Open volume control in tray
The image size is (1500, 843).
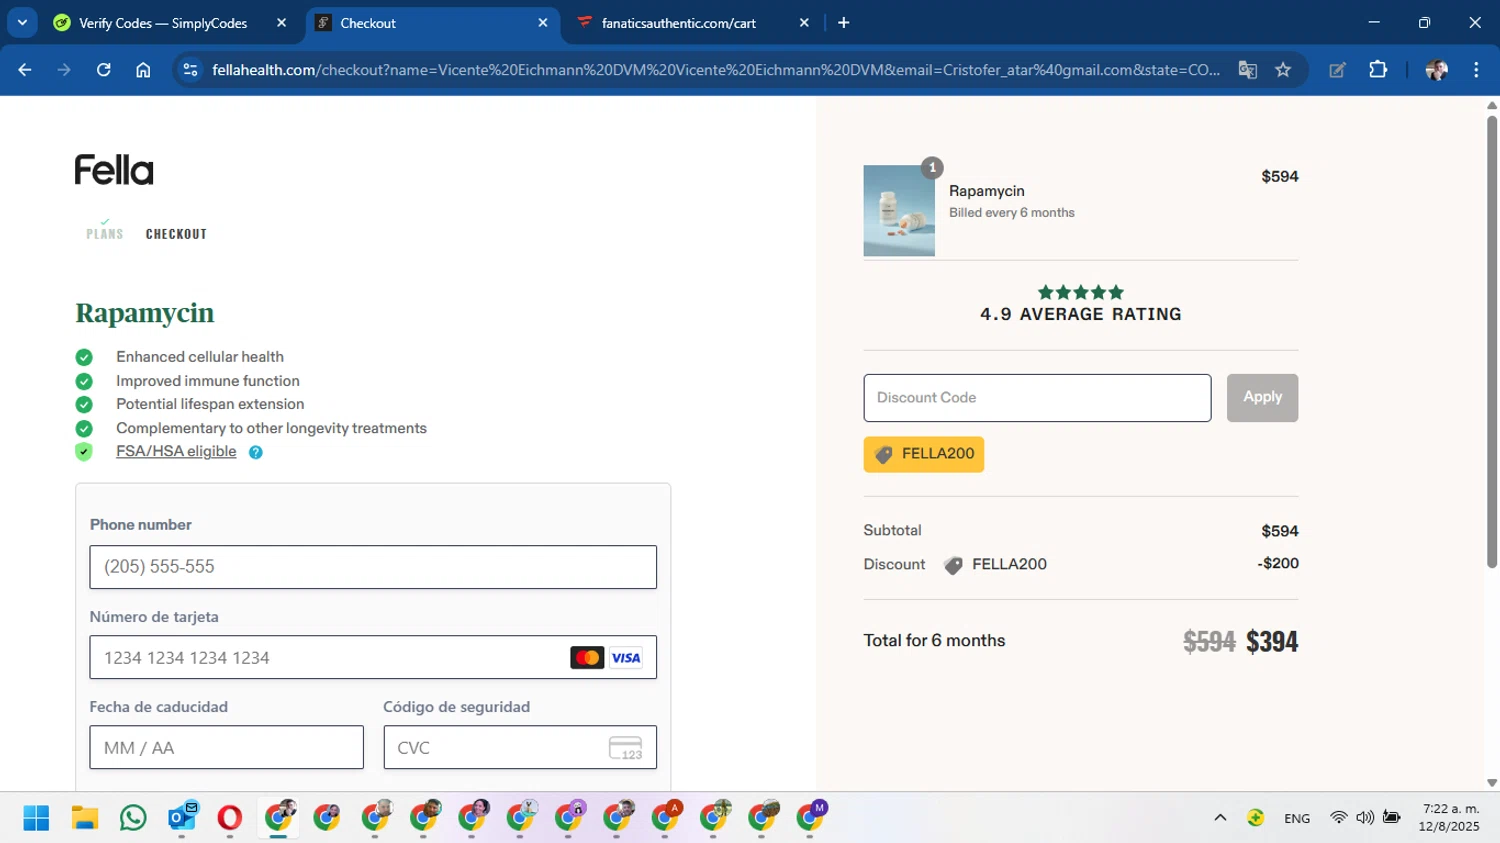[x=1365, y=818]
